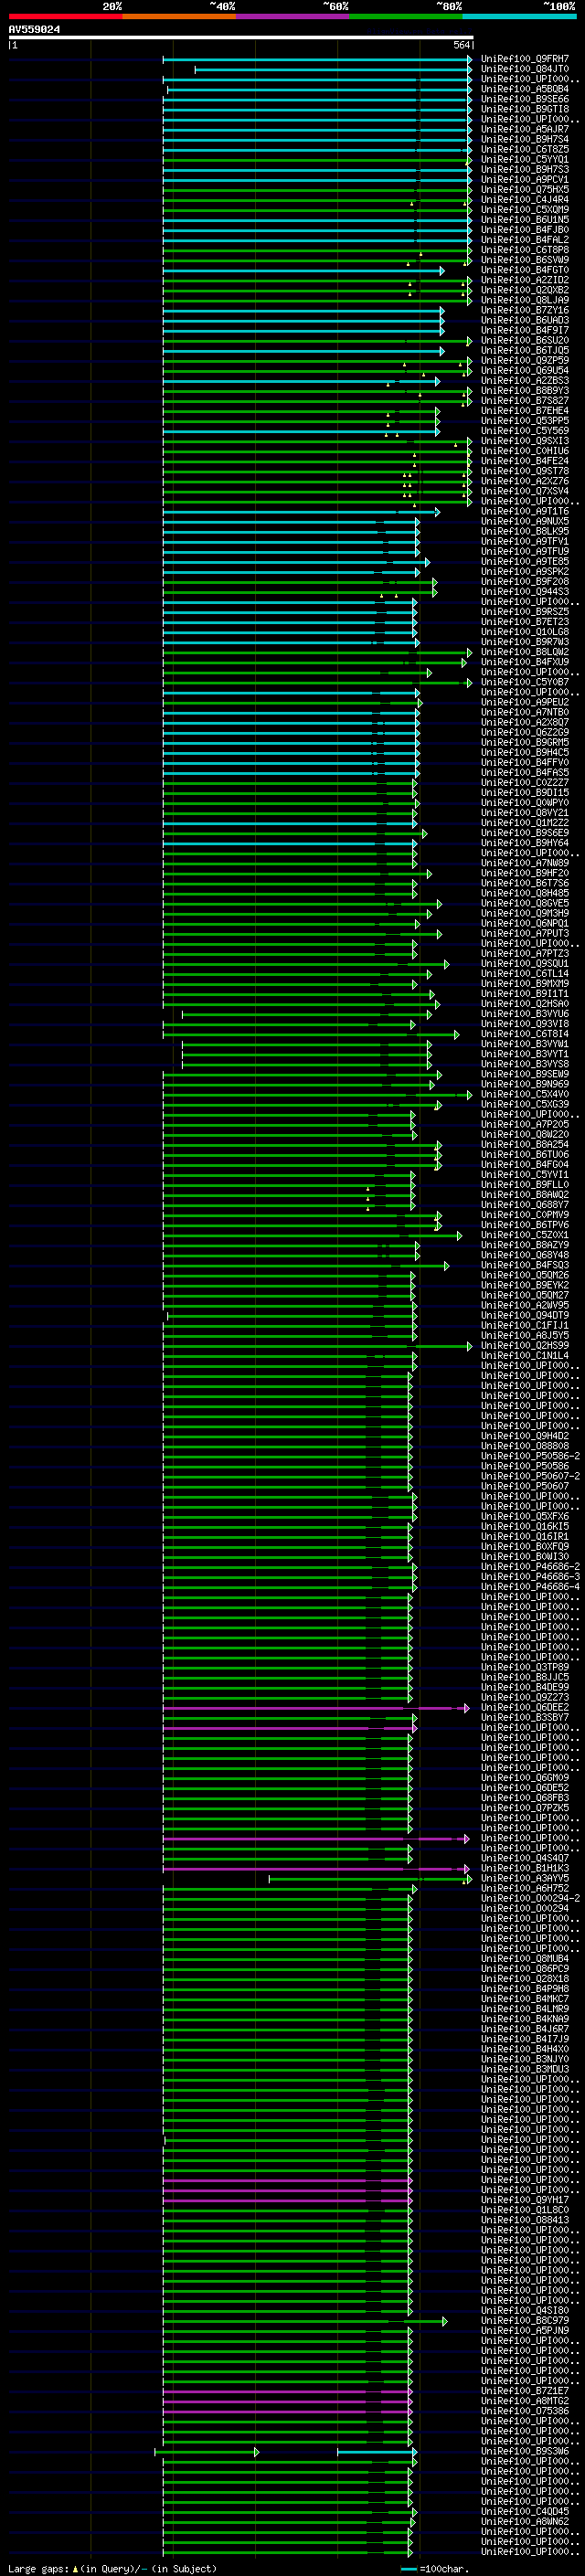Image resolution: width=585 pixels, height=2576 pixels.
Task: Open the UniRef100_Q9SXI3 hit
Action: (x=524, y=441)
